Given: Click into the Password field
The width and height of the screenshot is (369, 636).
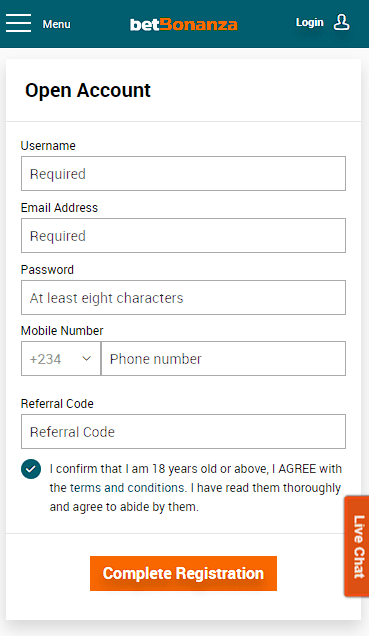Looking at the screenshot, I should tap(183, 297).
